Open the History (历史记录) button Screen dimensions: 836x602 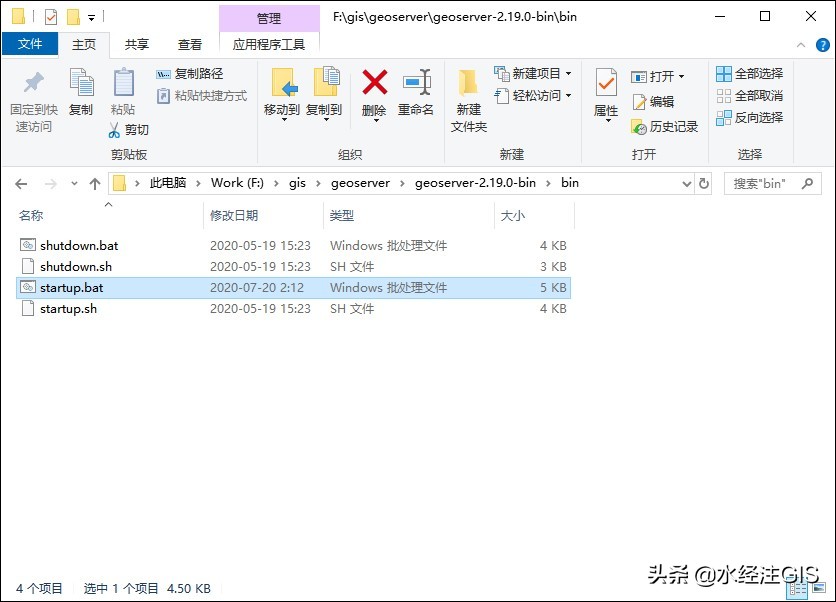coord(664,126)
